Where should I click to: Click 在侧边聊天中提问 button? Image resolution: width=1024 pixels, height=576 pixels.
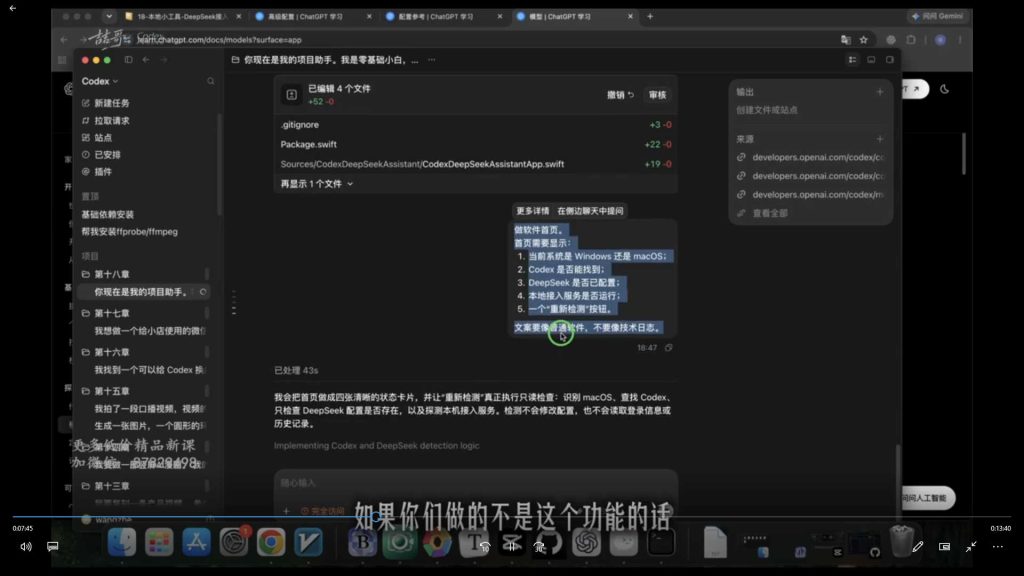click(590, 211)
